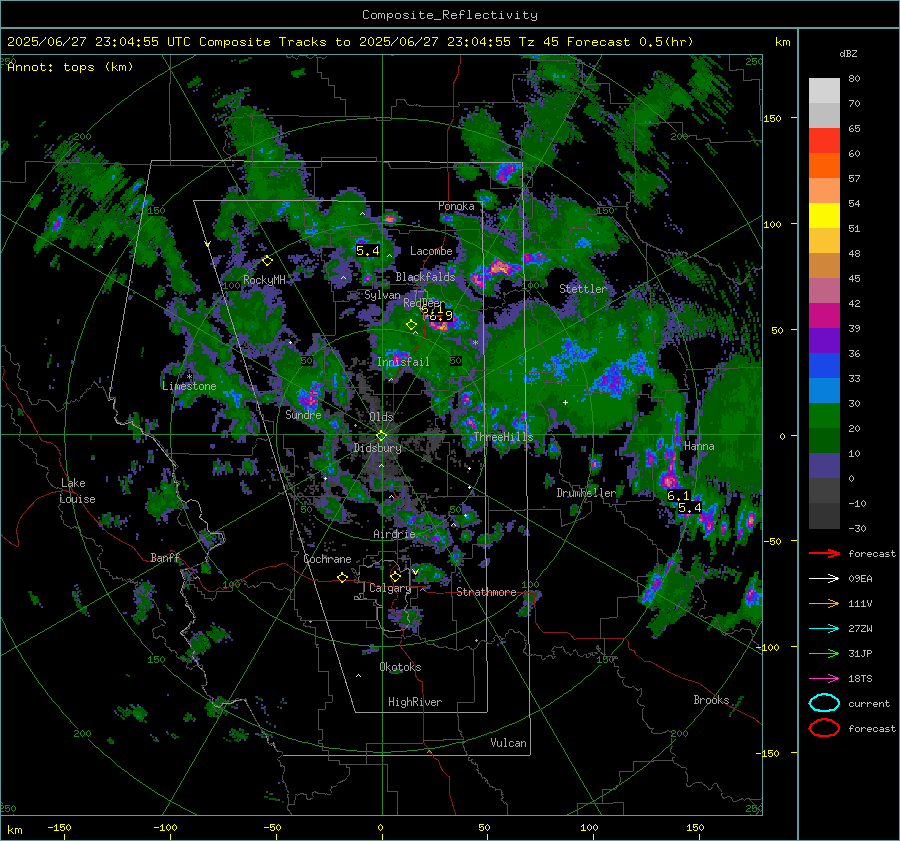Image resolution: width=900 pixels, height=841 pixels.
Task: Click the Strathmore city label
Action: [x=486, y=592]
